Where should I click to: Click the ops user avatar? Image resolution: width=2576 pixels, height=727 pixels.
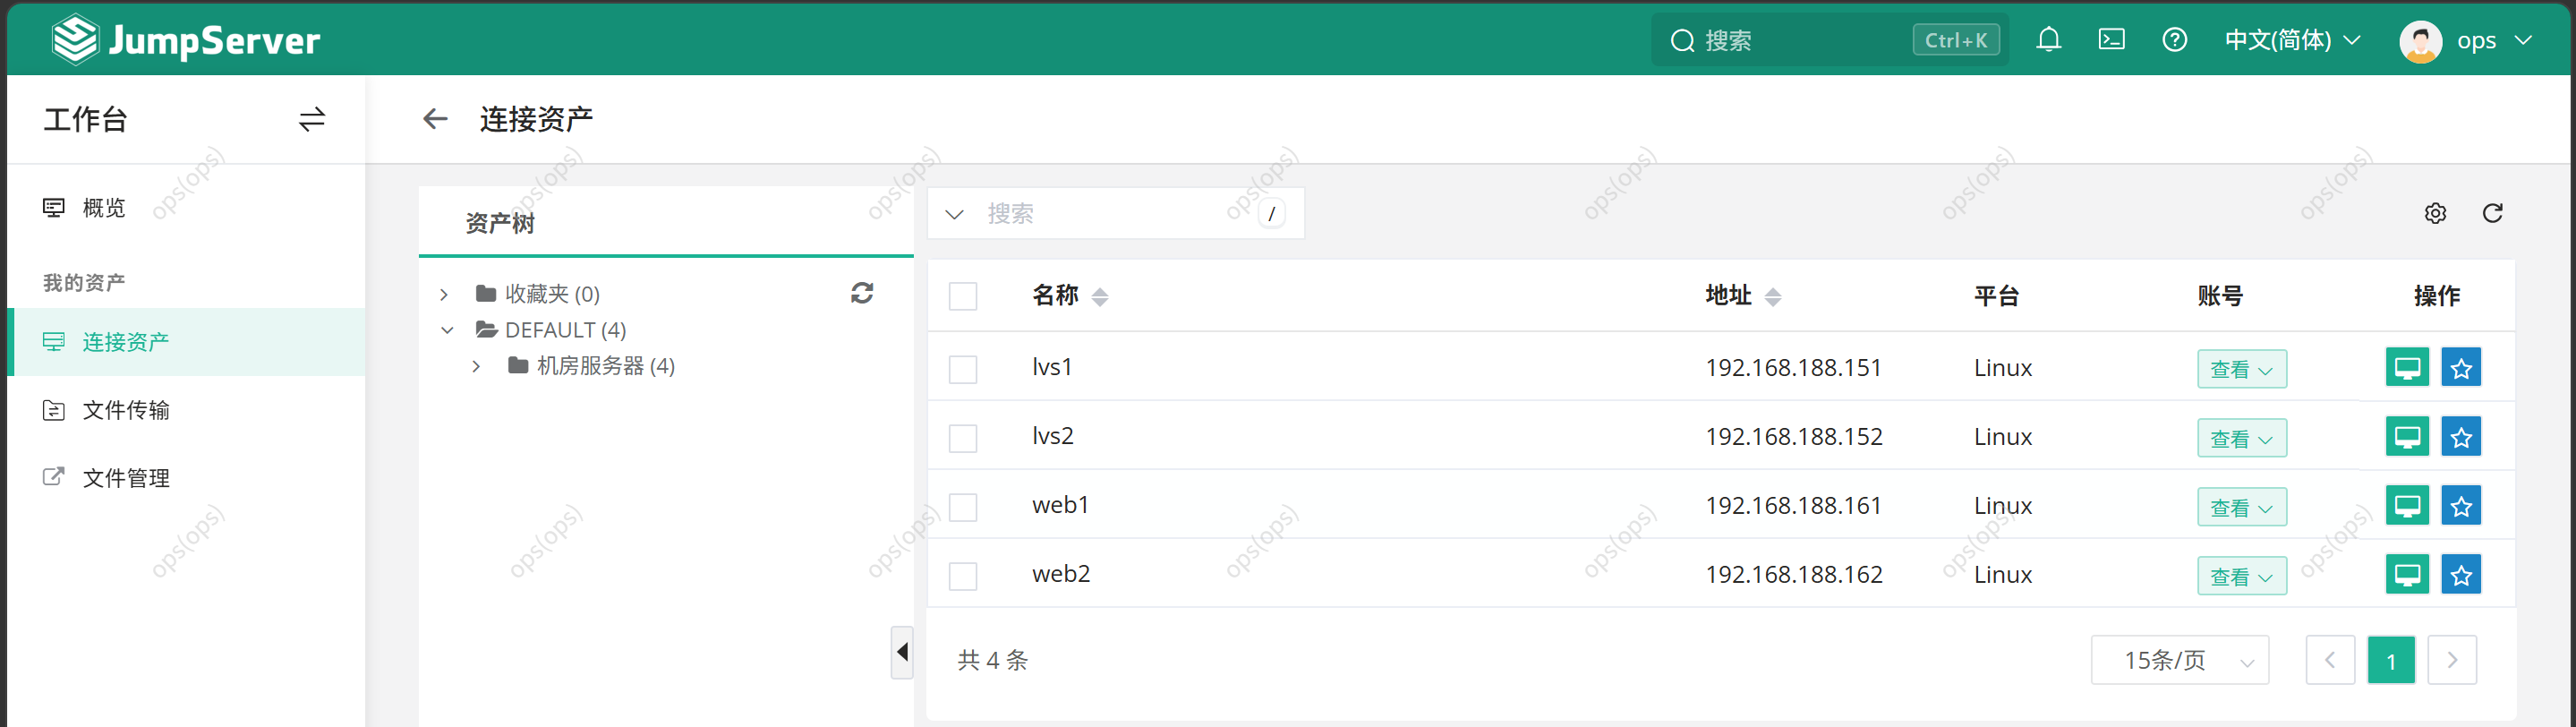tap(2420, 41)
